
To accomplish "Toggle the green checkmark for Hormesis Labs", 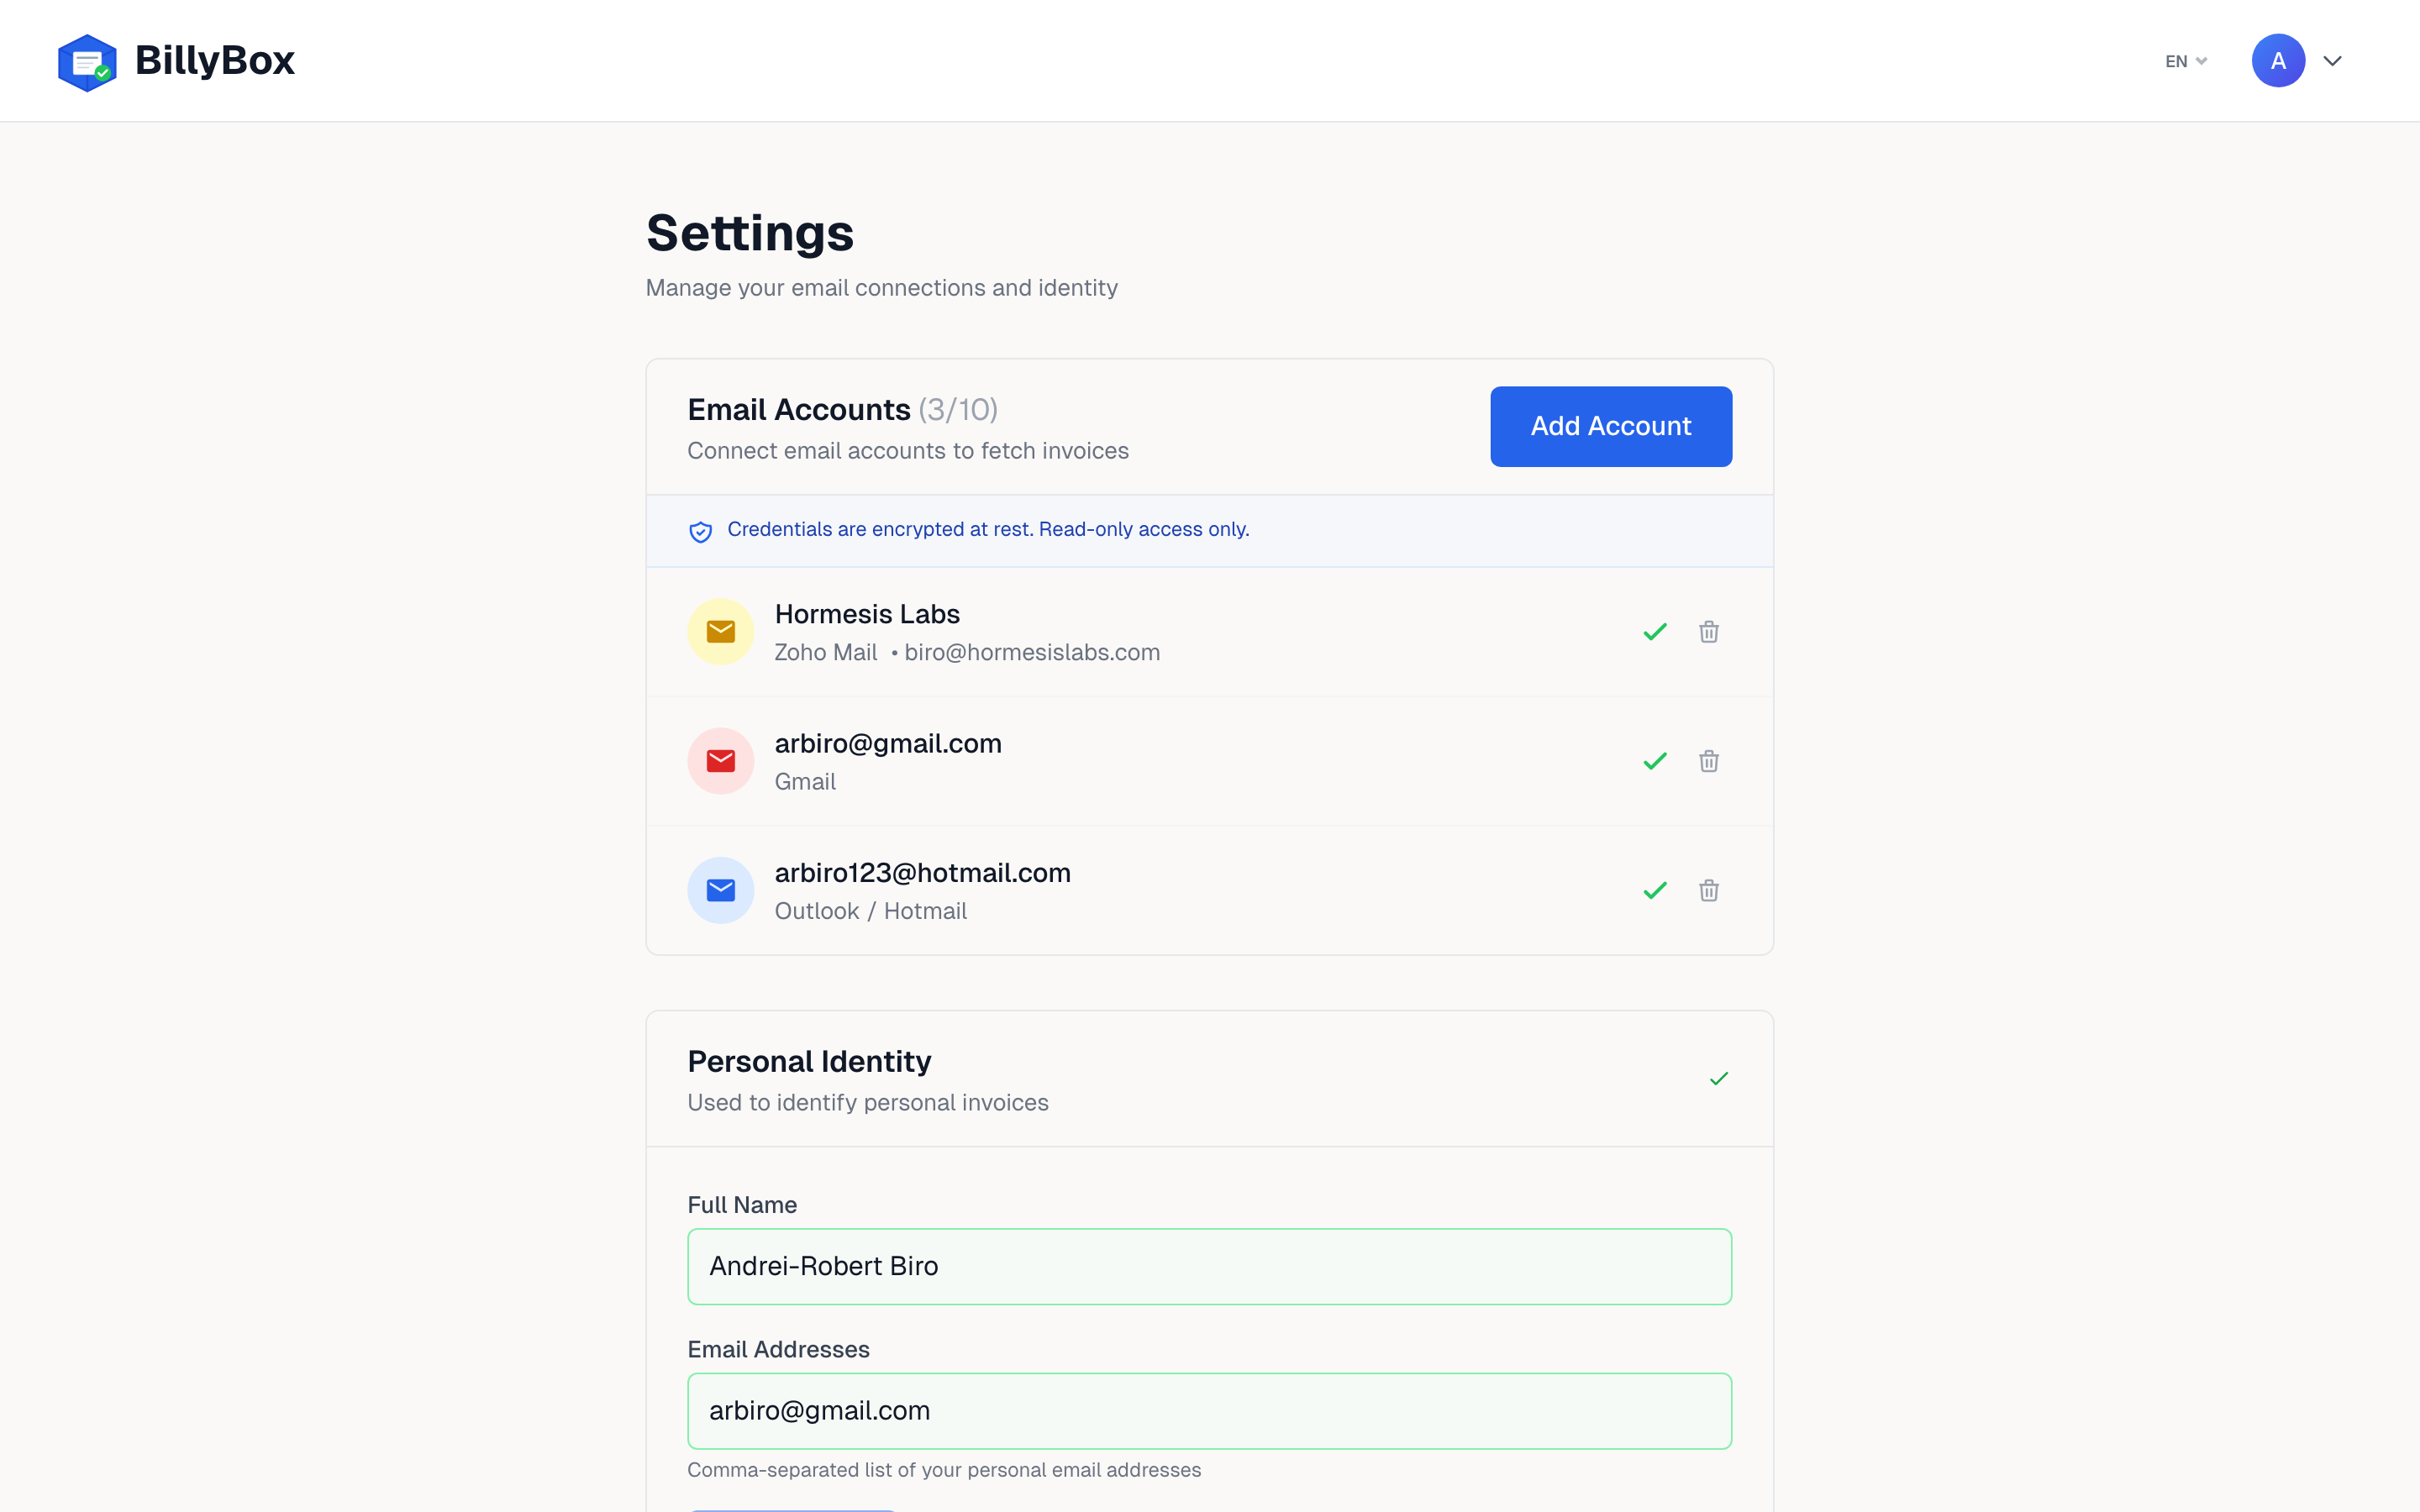I will [x=1654, y=631].
